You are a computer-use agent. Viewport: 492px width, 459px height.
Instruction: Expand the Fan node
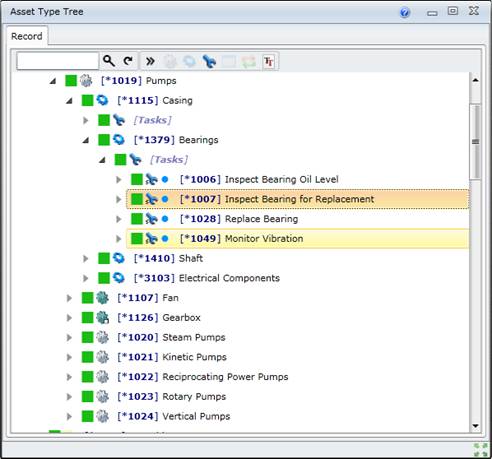[x=69, y=298]
